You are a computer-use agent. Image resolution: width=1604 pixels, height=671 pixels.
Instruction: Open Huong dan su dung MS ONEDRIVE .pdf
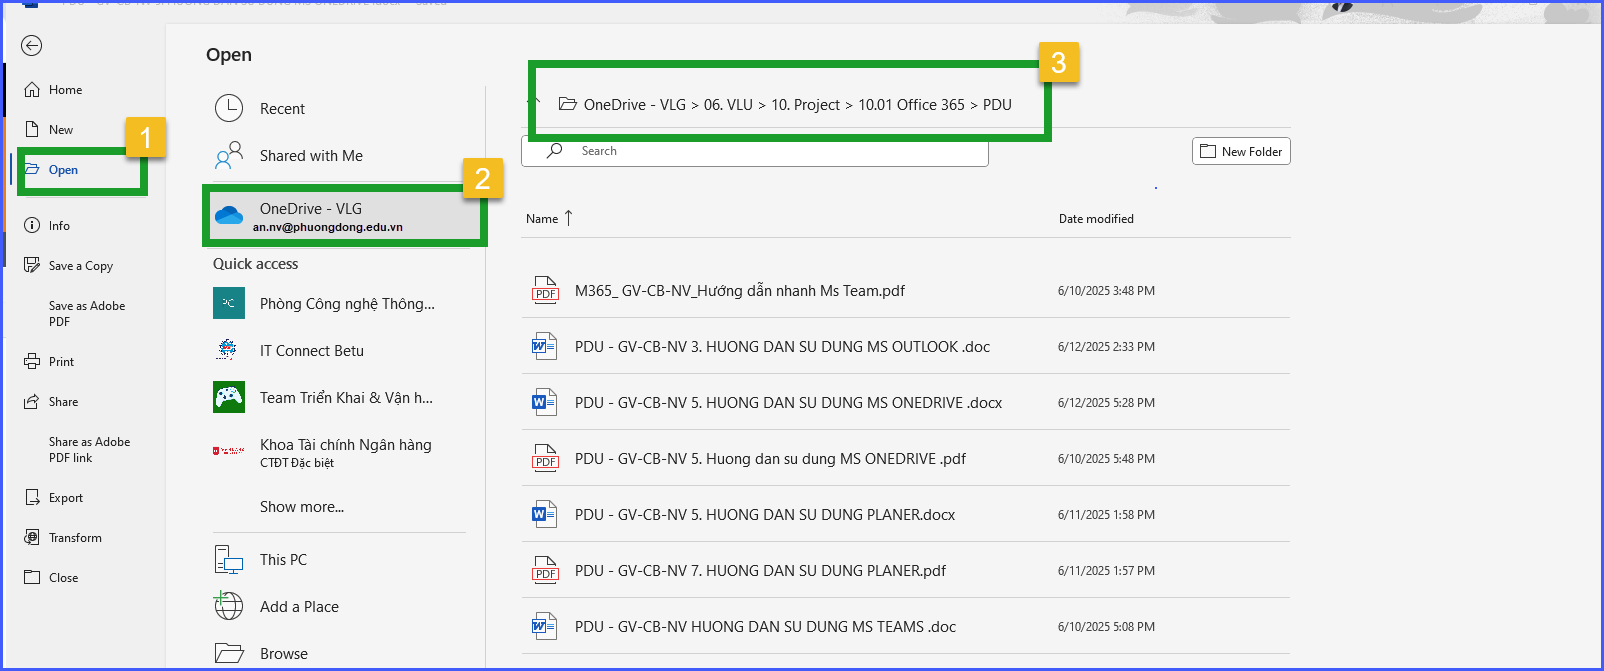(770, 459)
